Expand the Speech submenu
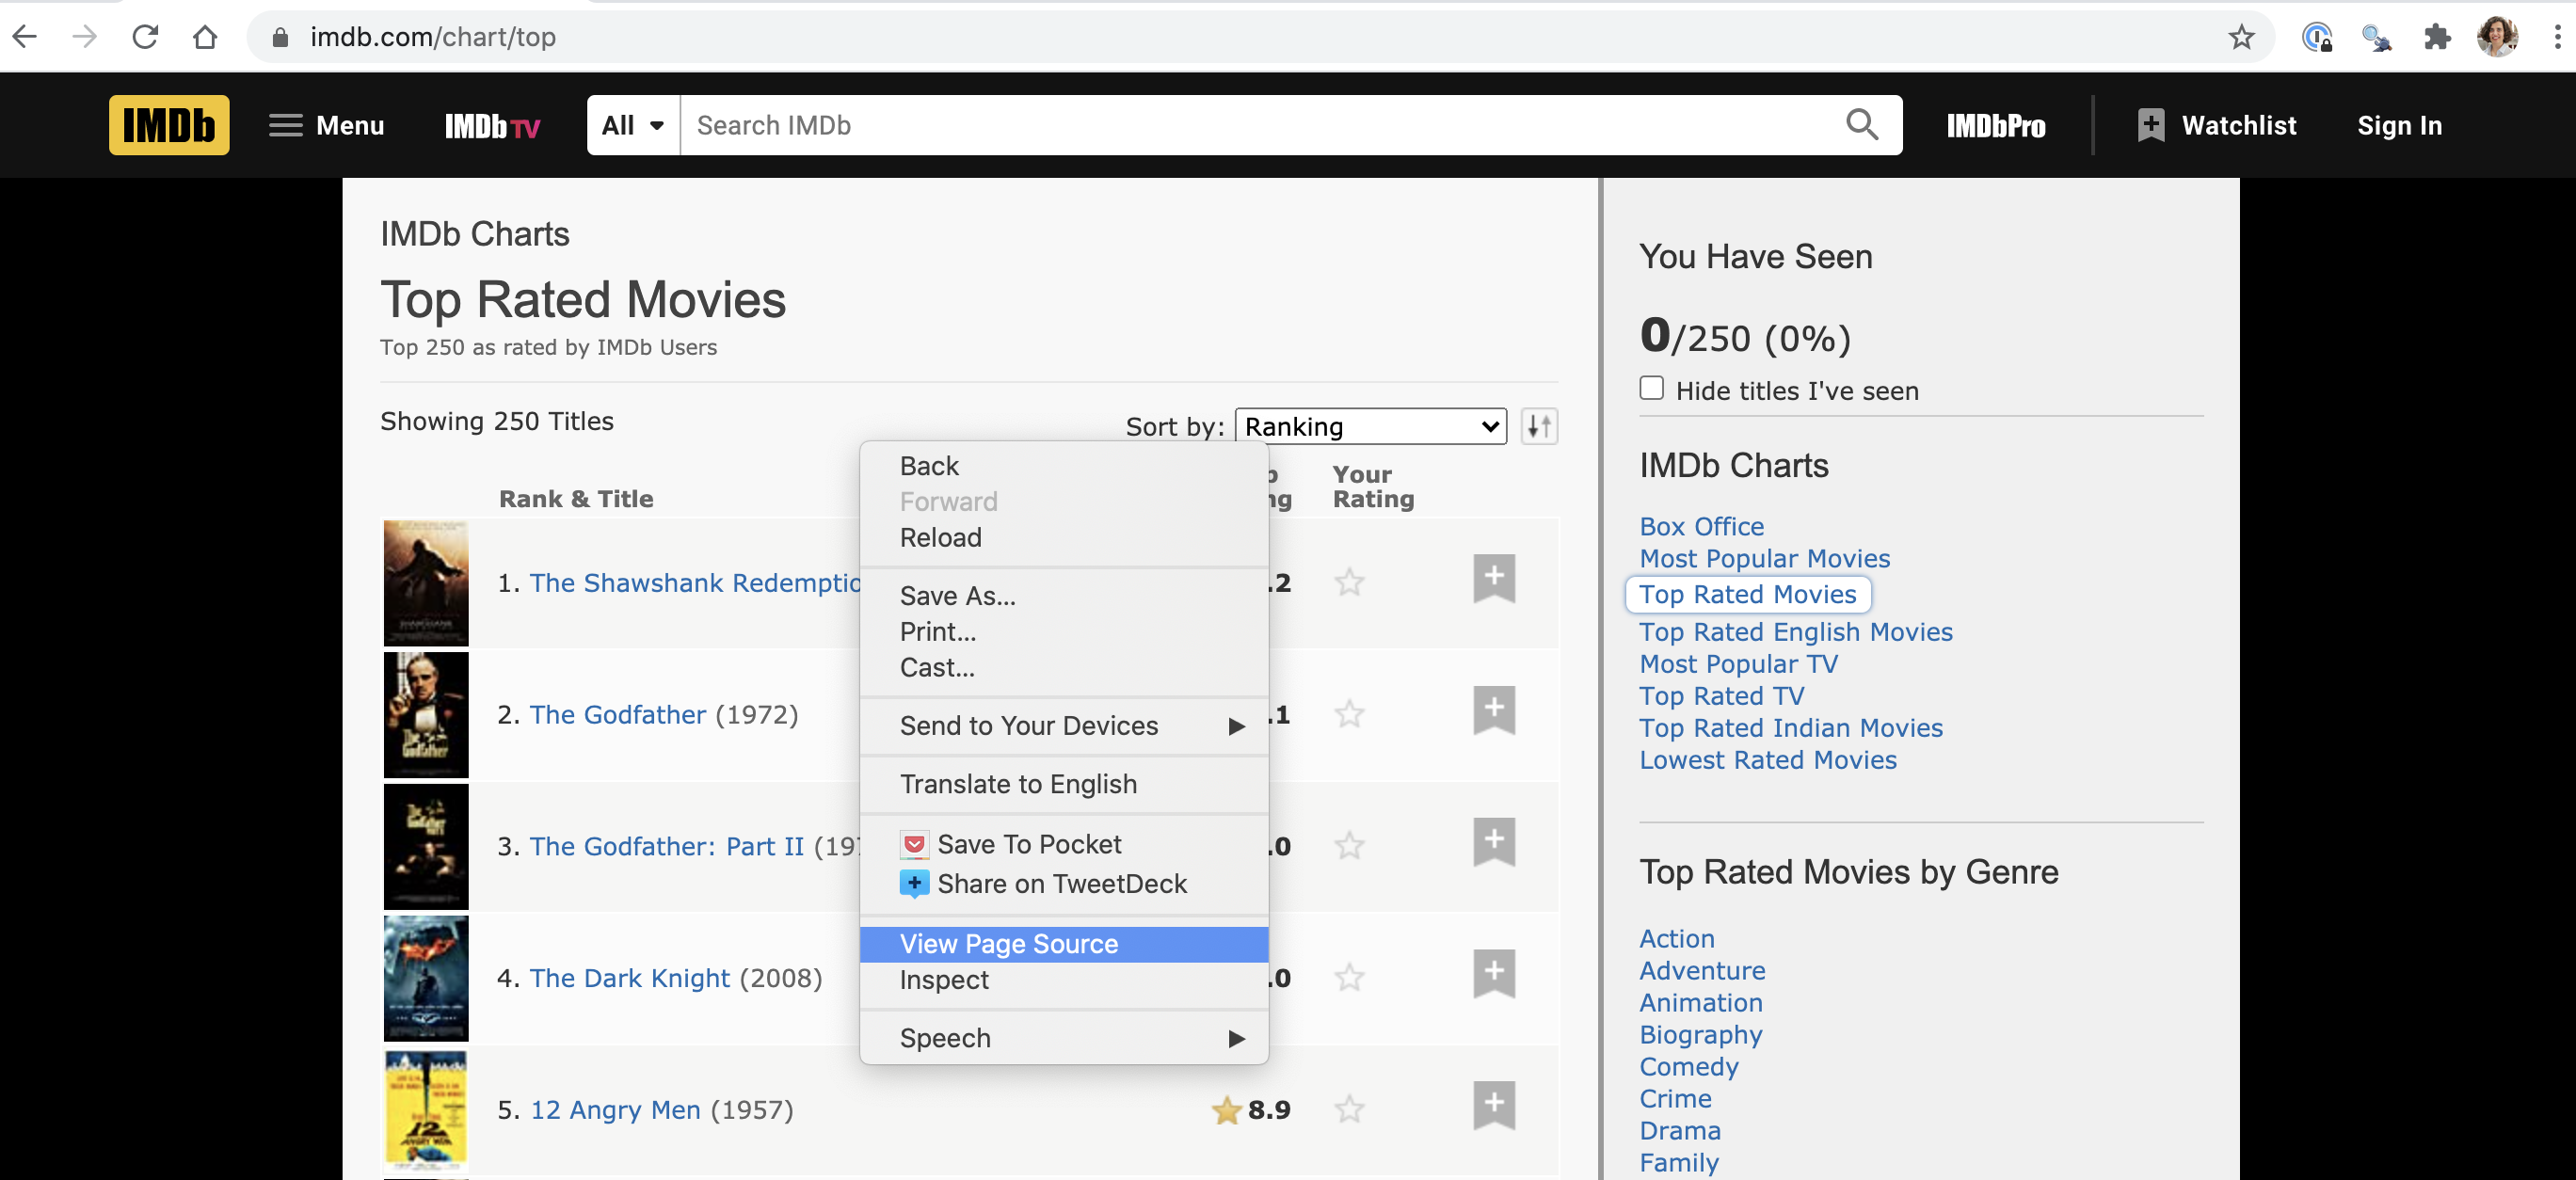This screenshot has height=1180, width=2576. point(1064,1038)
